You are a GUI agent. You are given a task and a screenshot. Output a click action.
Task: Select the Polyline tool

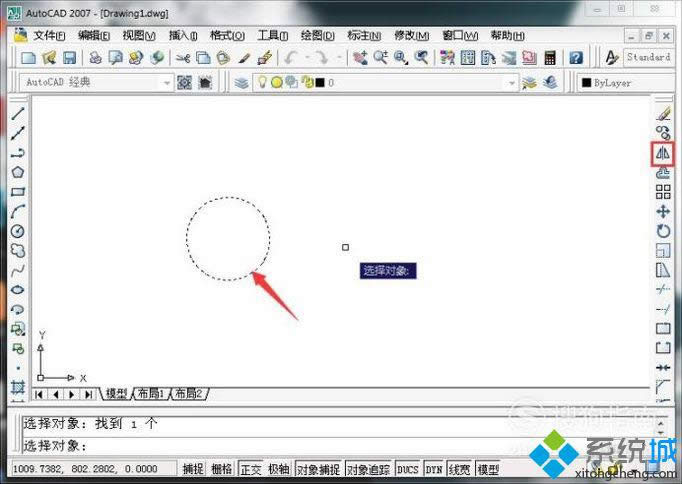(x=18, y=153)
